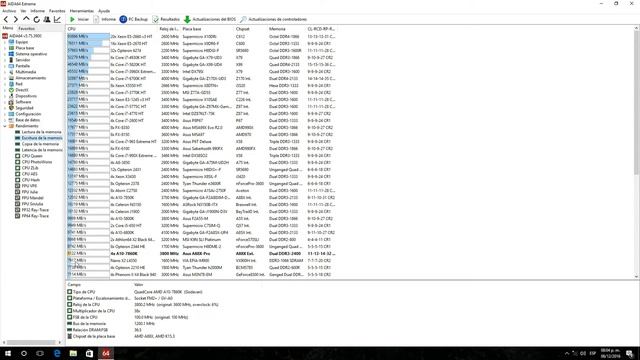Expand the Pantalla tree node
The width and height of the screenshot is (640, 360).
(5, 66)
